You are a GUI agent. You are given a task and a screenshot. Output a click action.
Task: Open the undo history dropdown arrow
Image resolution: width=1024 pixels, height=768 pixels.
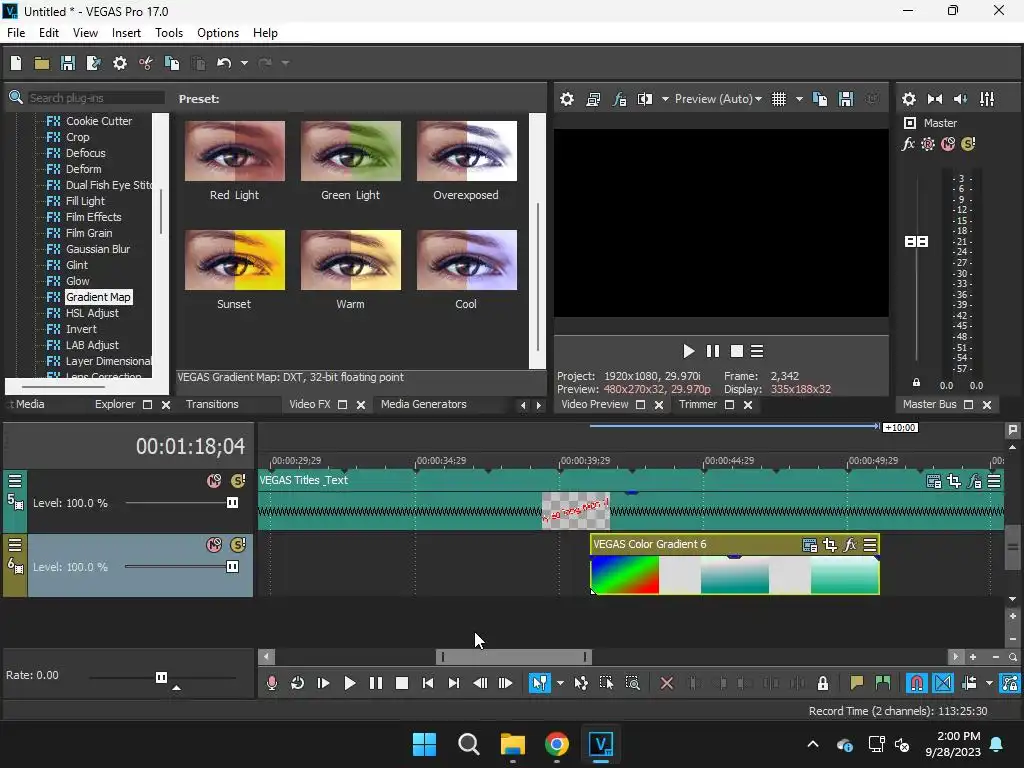coord(244,63)
